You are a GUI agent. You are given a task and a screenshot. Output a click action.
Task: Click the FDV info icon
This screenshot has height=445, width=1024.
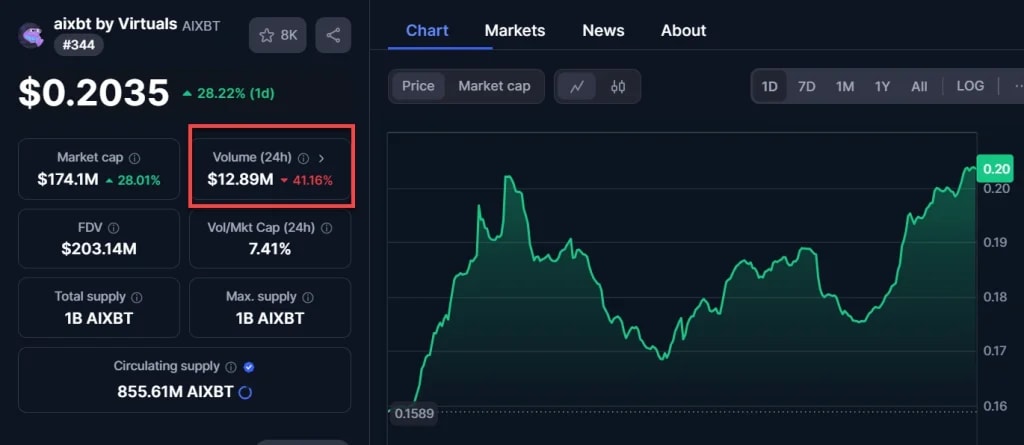point(113,228)
